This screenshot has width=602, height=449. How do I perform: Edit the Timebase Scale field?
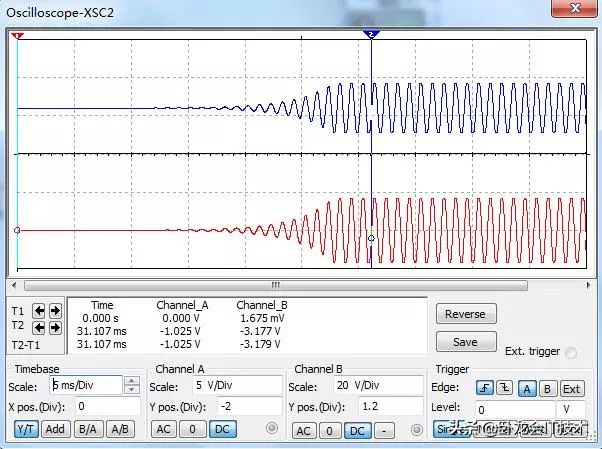(86, 385)
